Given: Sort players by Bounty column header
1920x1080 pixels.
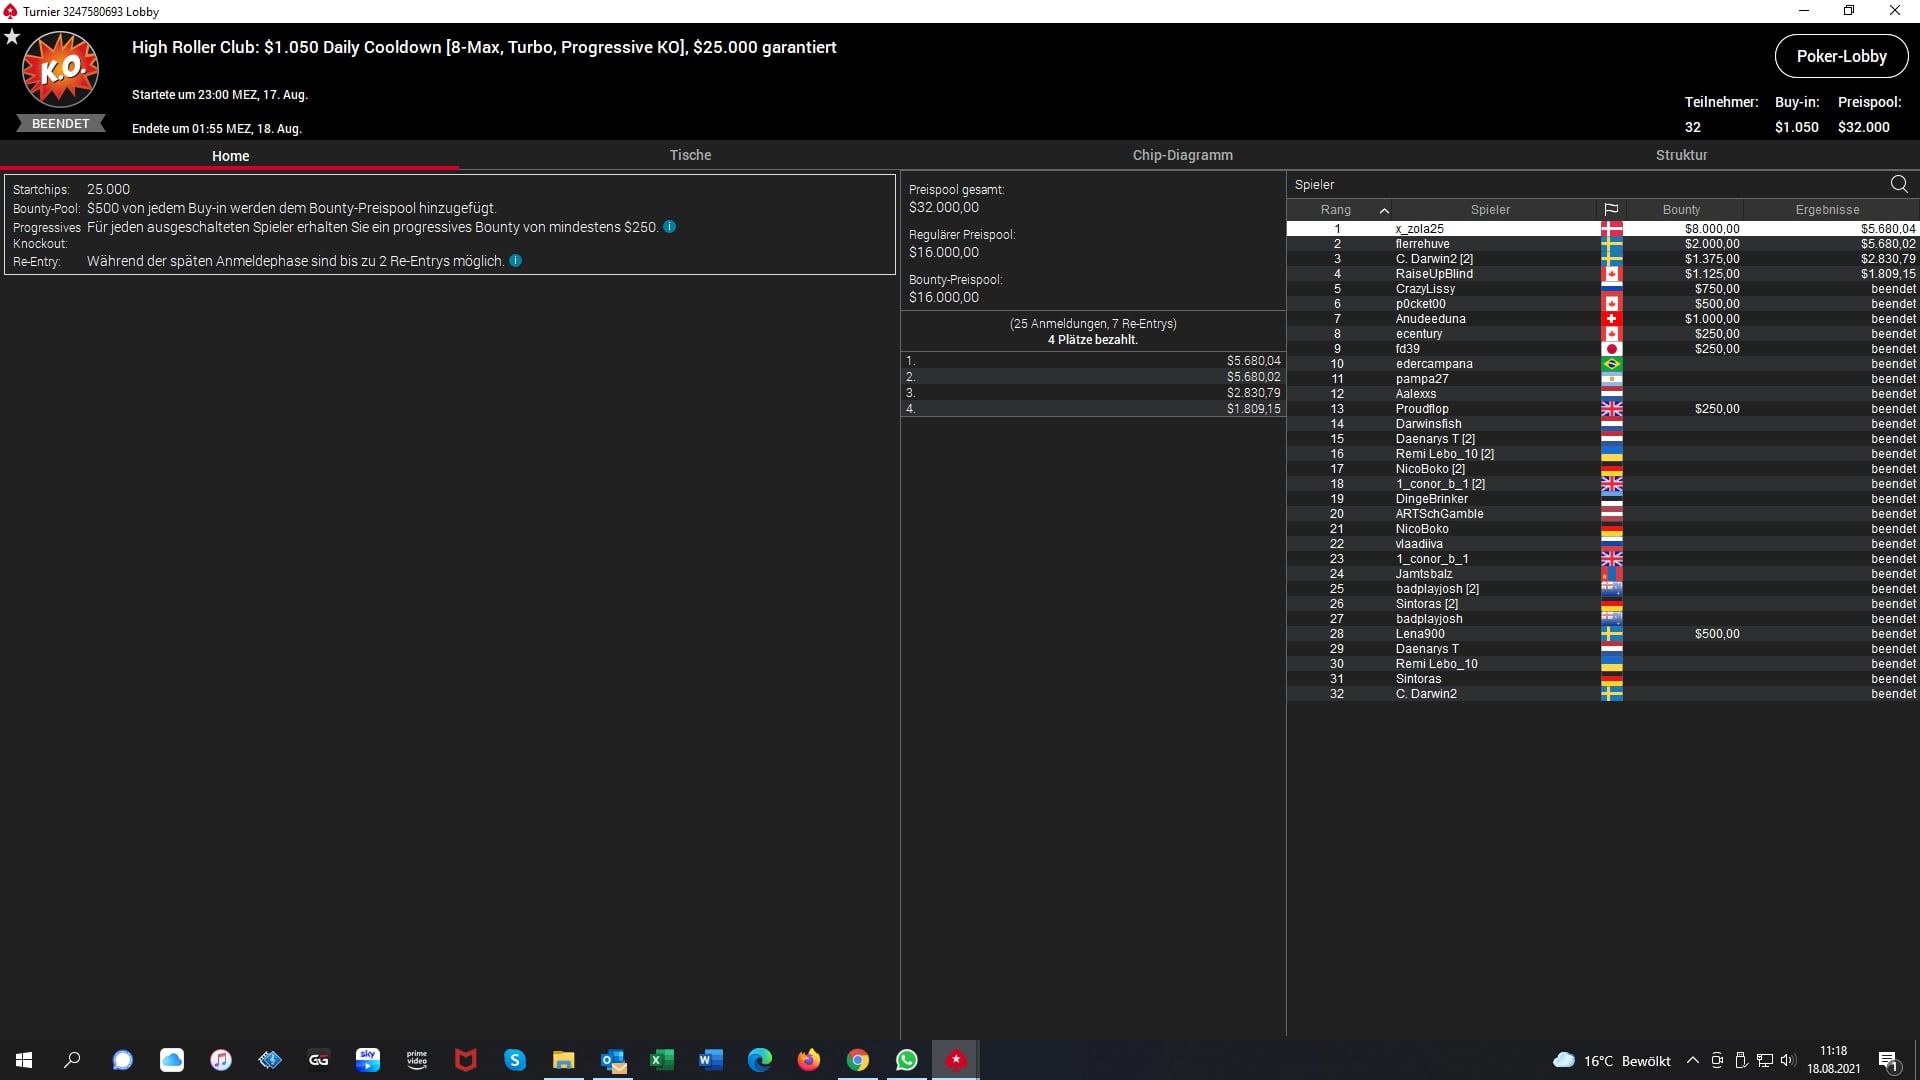Looking at the screenshot, I should point(1680,210).
